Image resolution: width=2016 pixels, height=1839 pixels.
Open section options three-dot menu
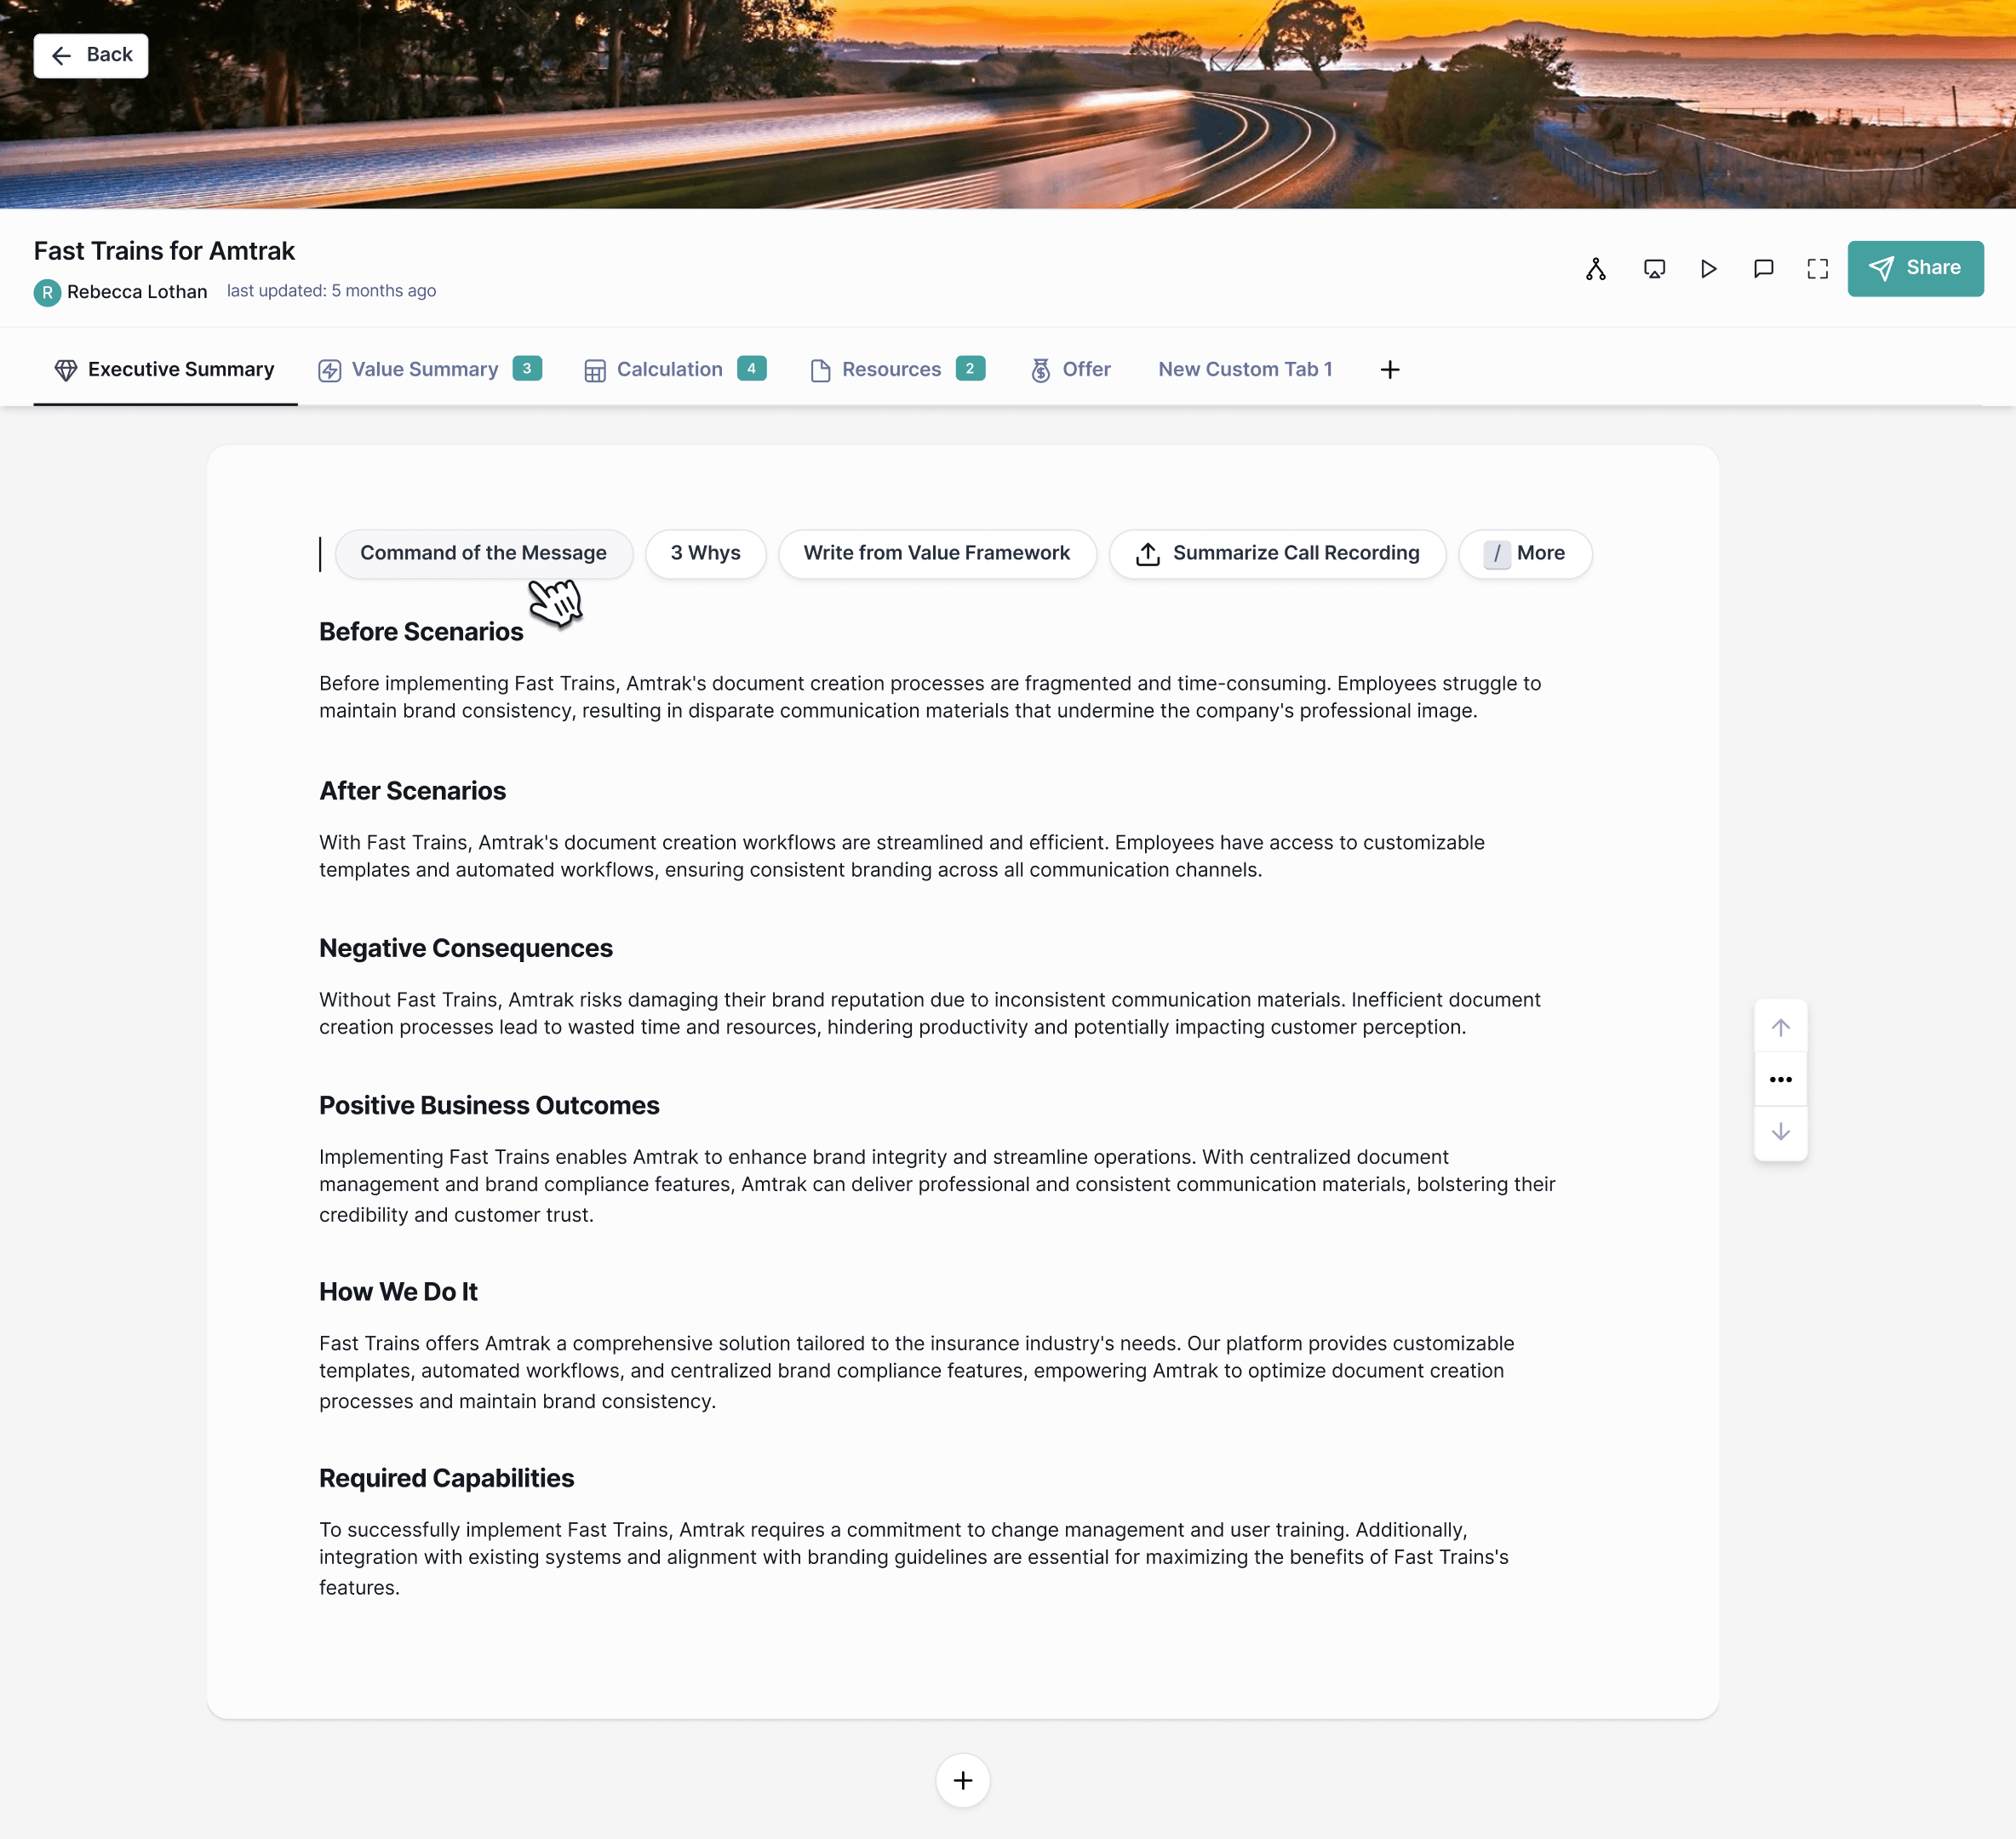[x=1780, y=1079]
